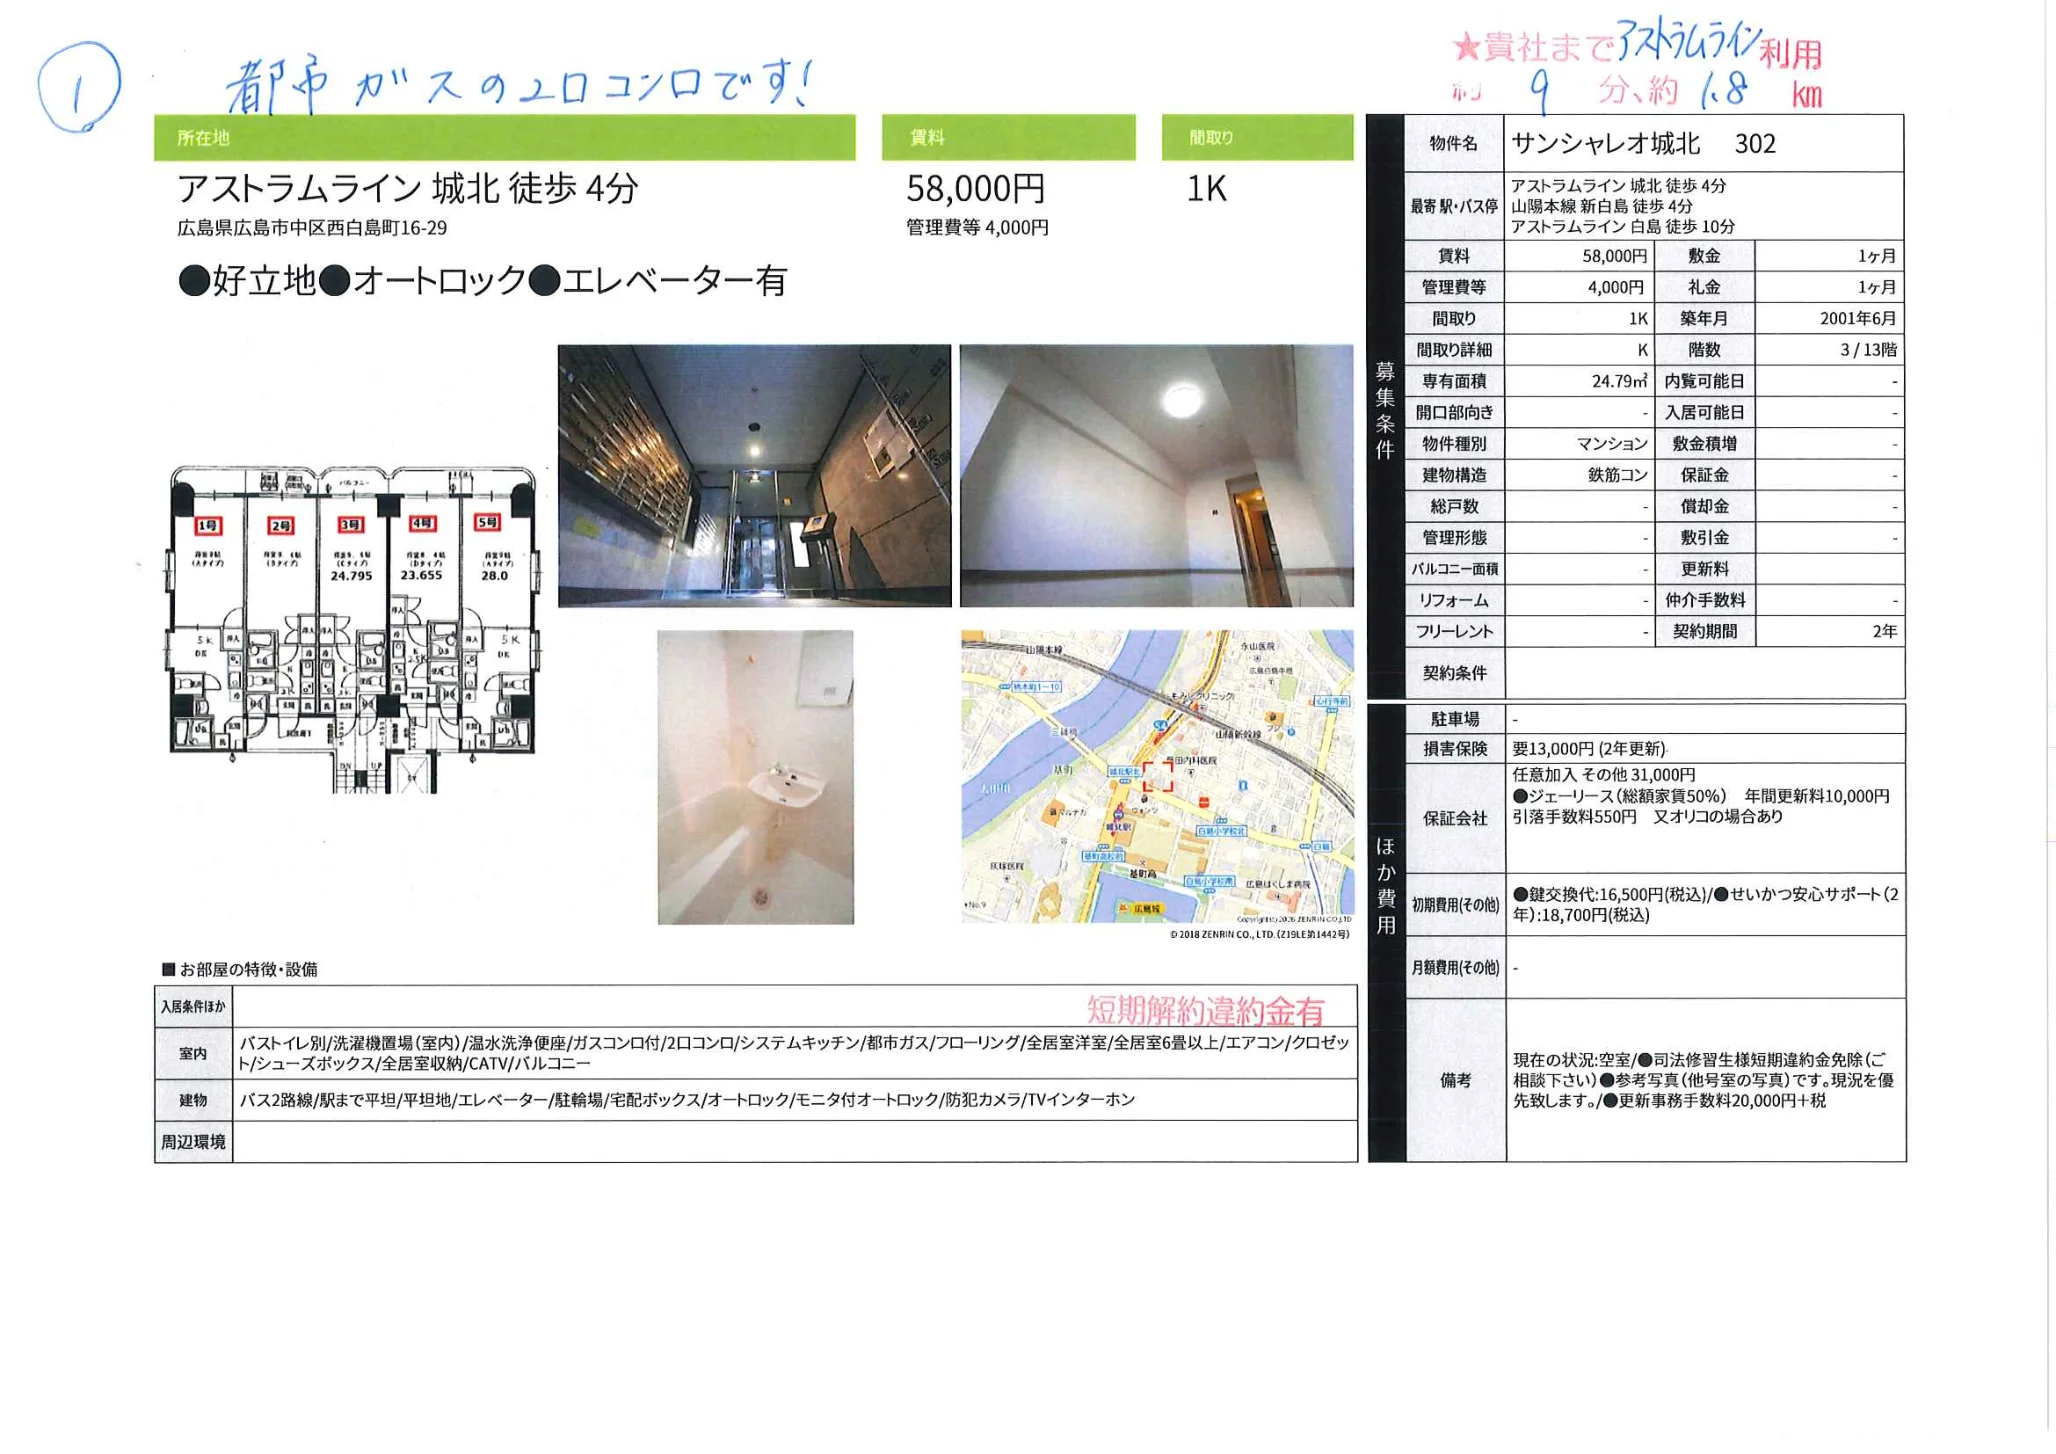
Task: Click the 物件名 サンシャレオ城北 302 entry
Action: click(1640, 143)
